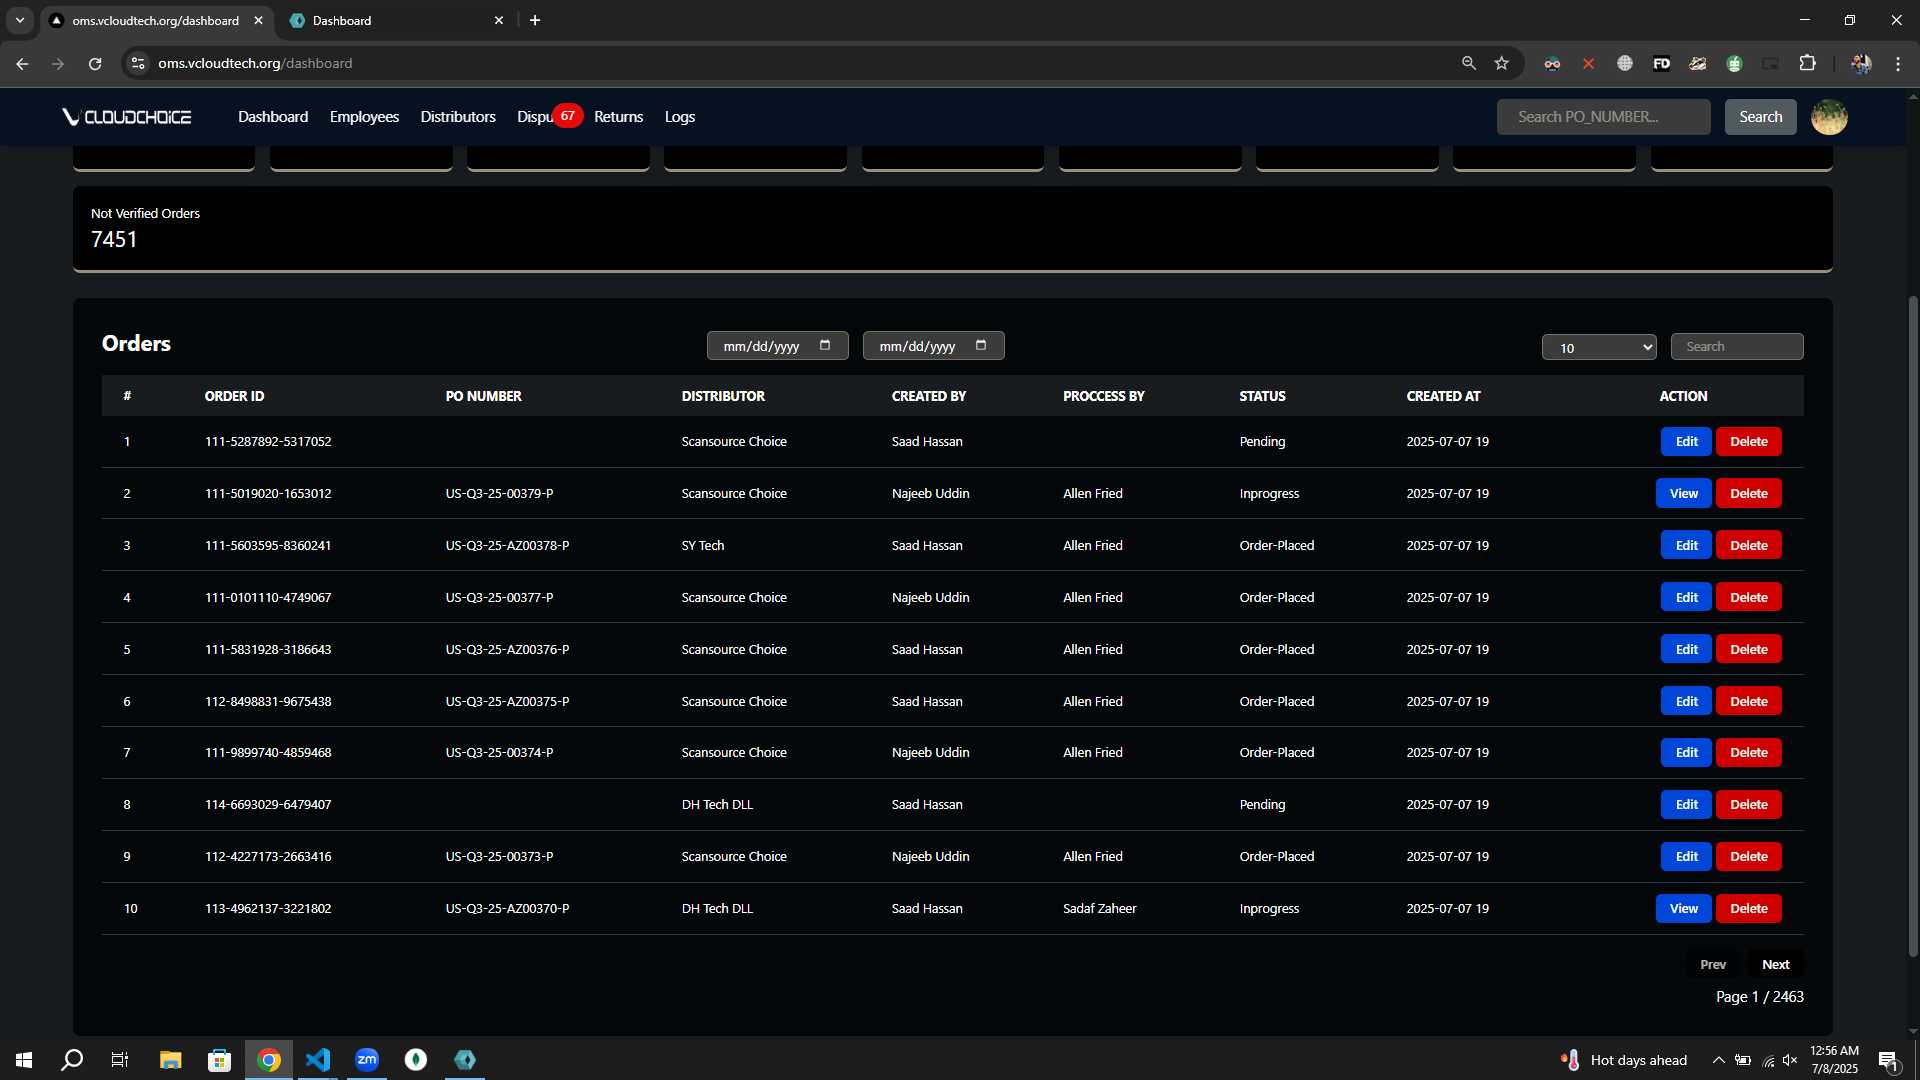The height and width of the screenshot is (1080, 1920).
Task: Edit order 111-0101110-4749067
Action: [x=1686, y=597]
